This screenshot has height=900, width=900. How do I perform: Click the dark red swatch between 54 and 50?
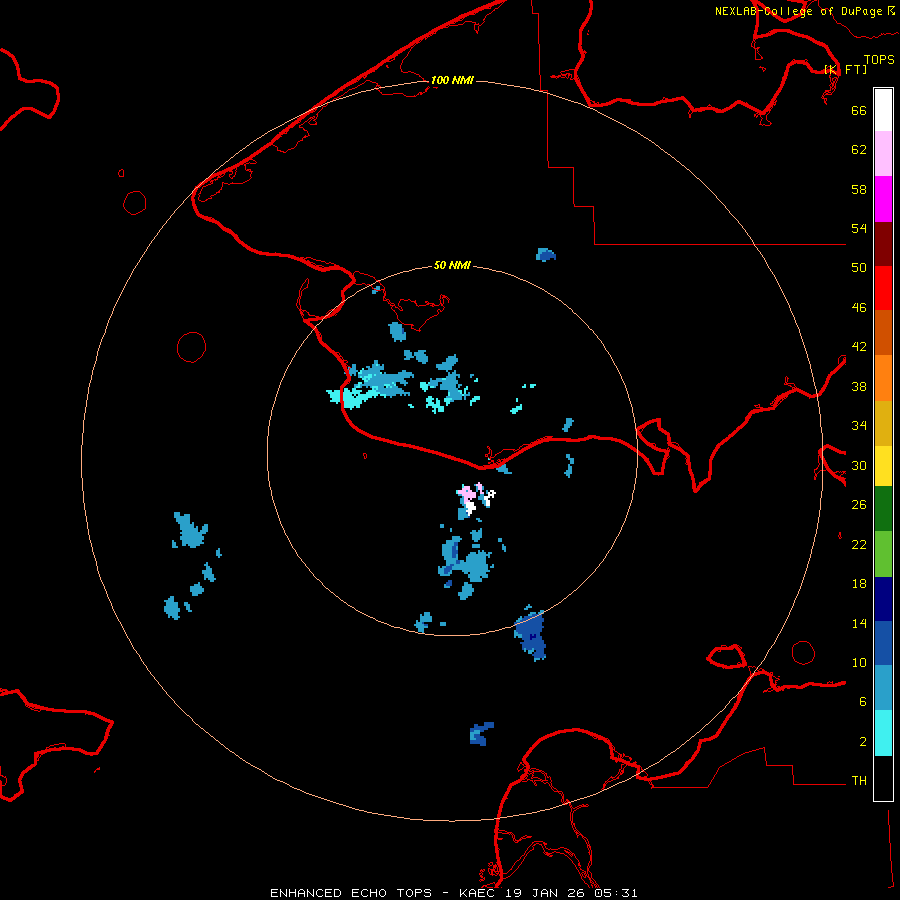tap(883, 243)
